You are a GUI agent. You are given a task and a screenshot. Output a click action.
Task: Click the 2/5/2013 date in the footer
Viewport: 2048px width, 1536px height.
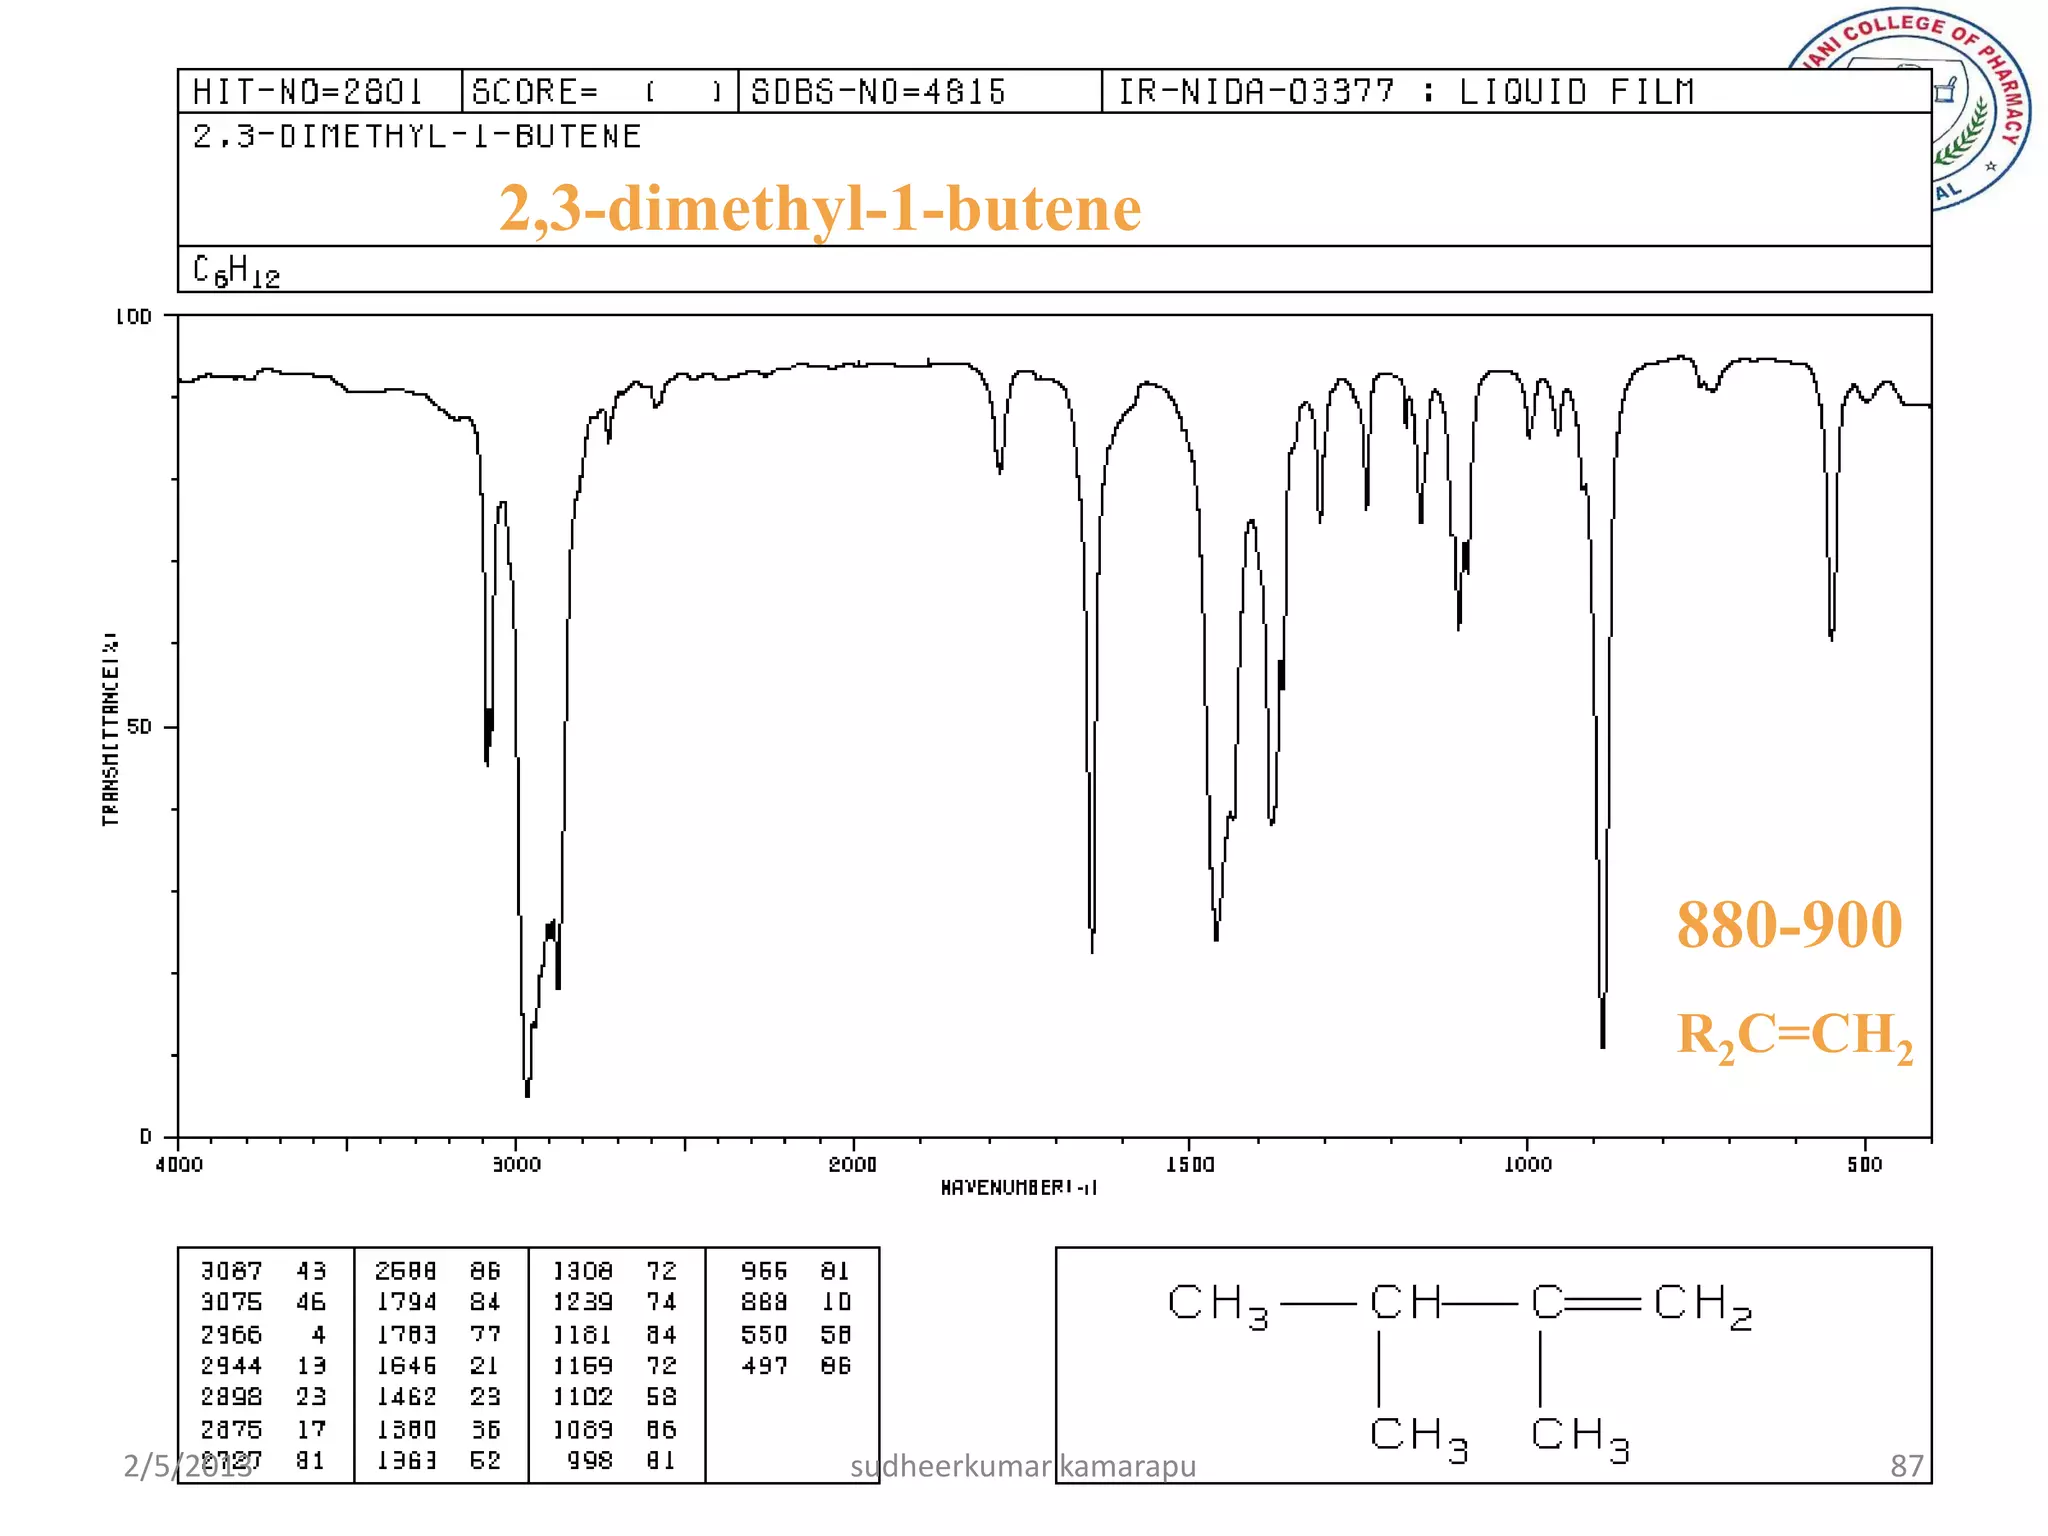coord(188,1467)
